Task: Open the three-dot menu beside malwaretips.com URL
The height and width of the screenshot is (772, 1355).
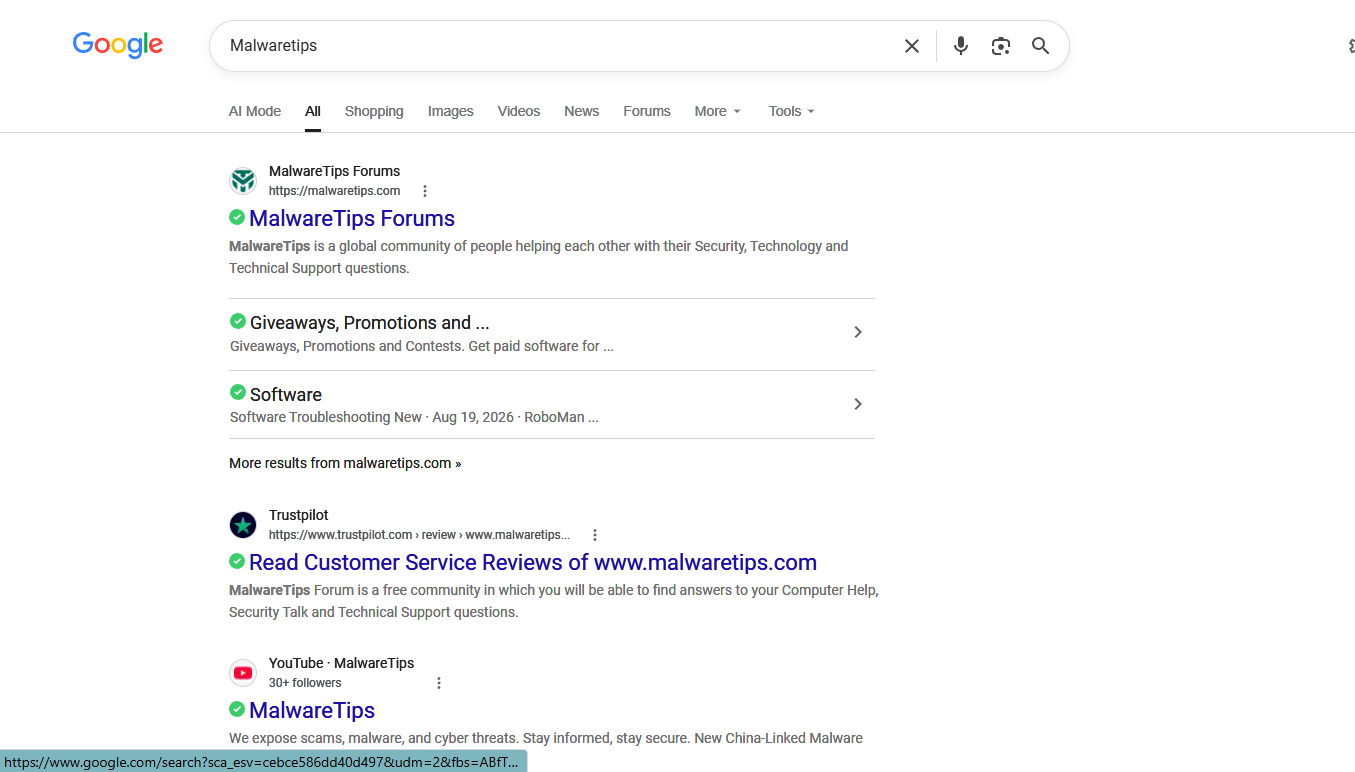Action: click(425, 191)
